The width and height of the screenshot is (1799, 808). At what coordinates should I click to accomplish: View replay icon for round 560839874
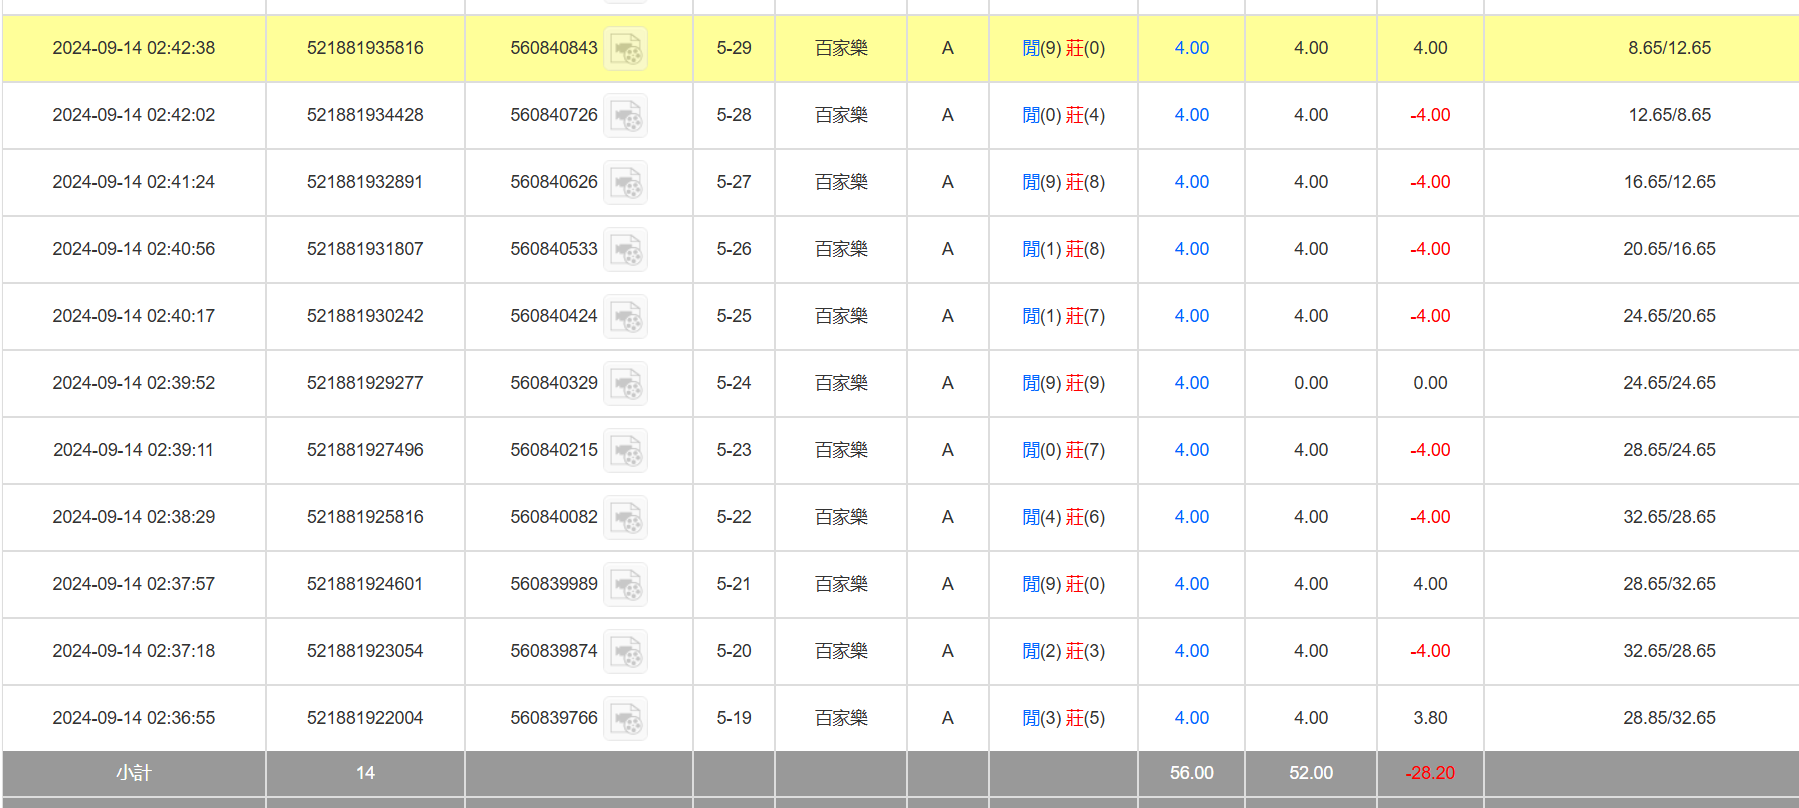pyautogui.click(x=626, y=652)
